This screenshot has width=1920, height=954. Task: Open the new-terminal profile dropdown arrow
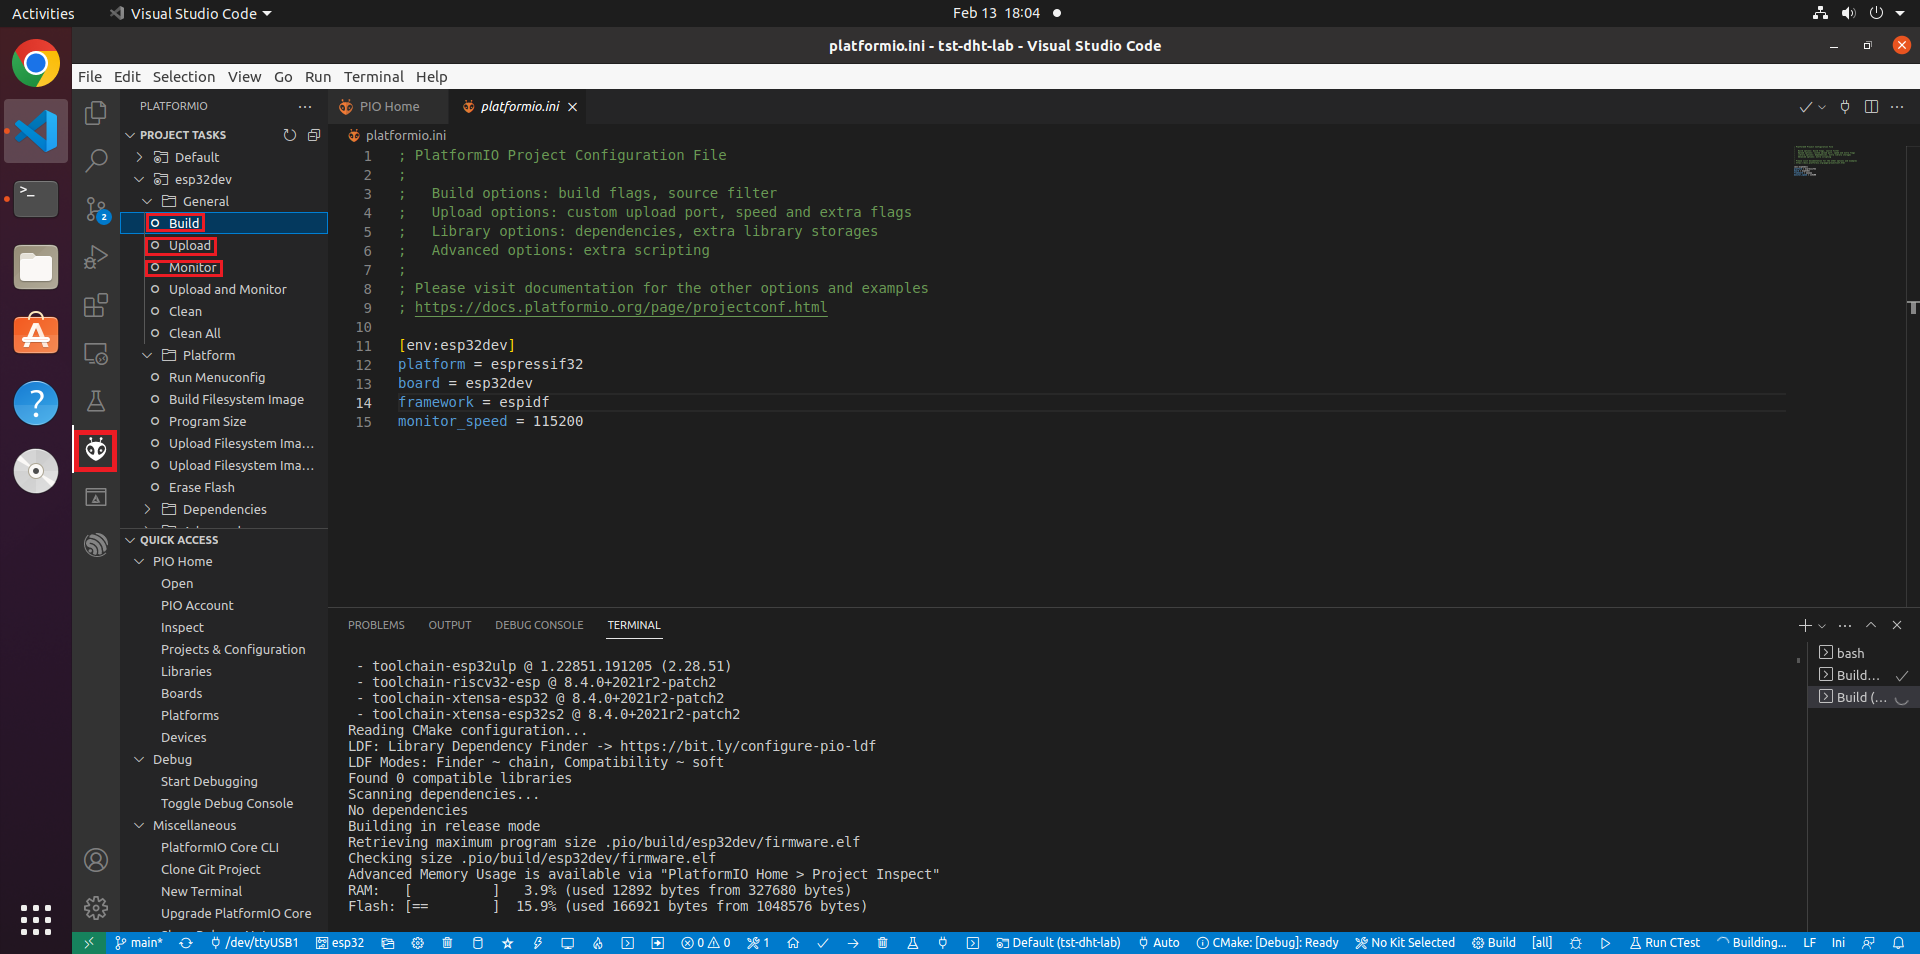[x=1822, y=626]
